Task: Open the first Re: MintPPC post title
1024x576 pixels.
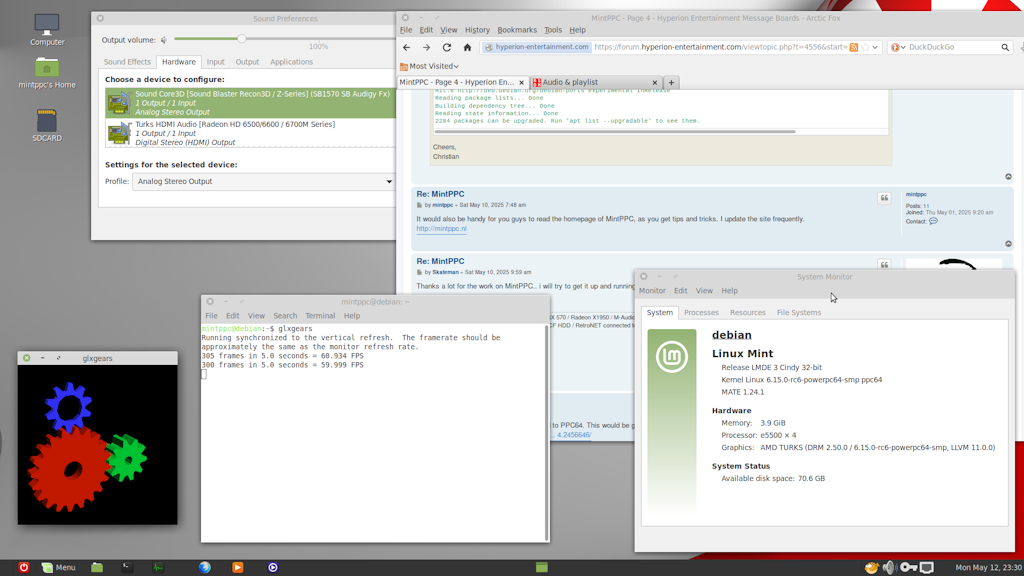Action: click(440, 194)
